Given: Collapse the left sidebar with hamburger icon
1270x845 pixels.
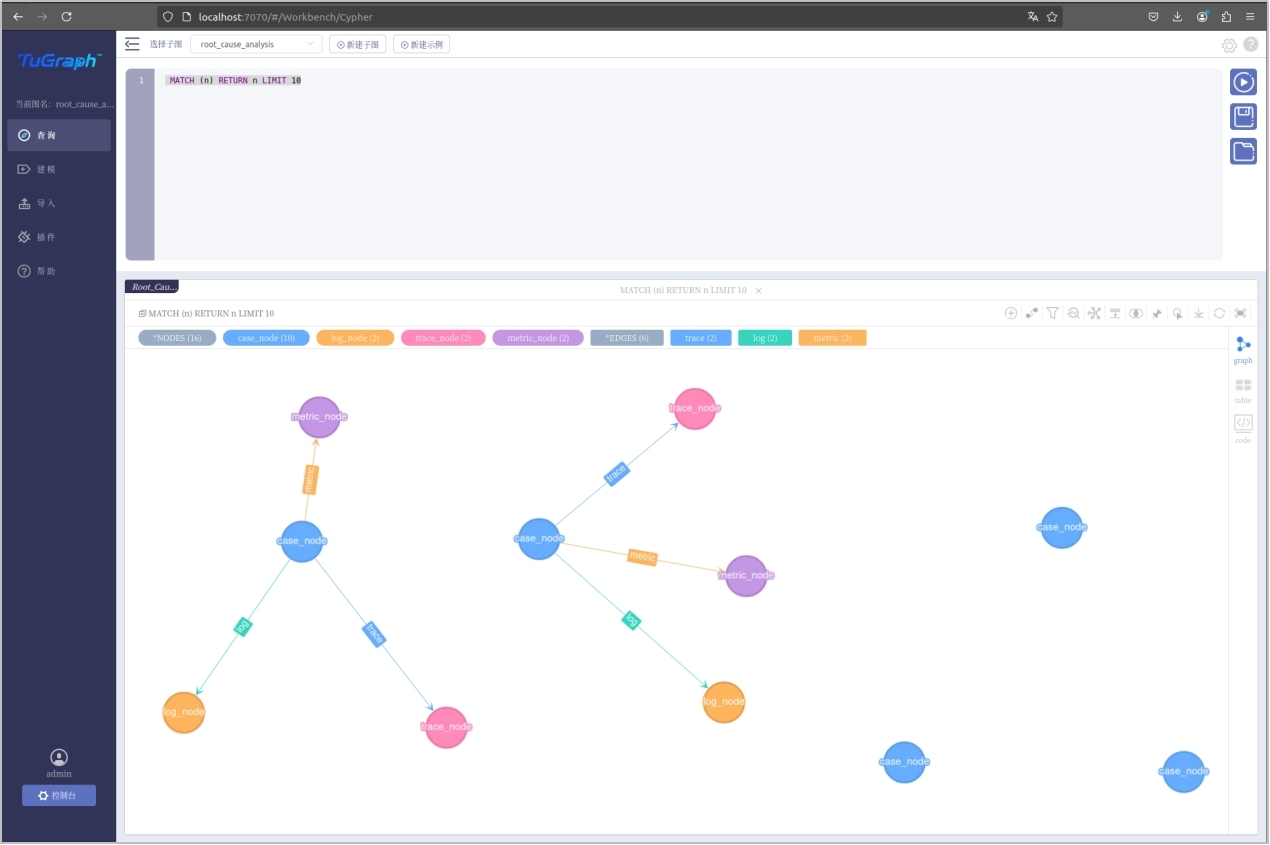Looking at the screenshot, I should [132, 44].
